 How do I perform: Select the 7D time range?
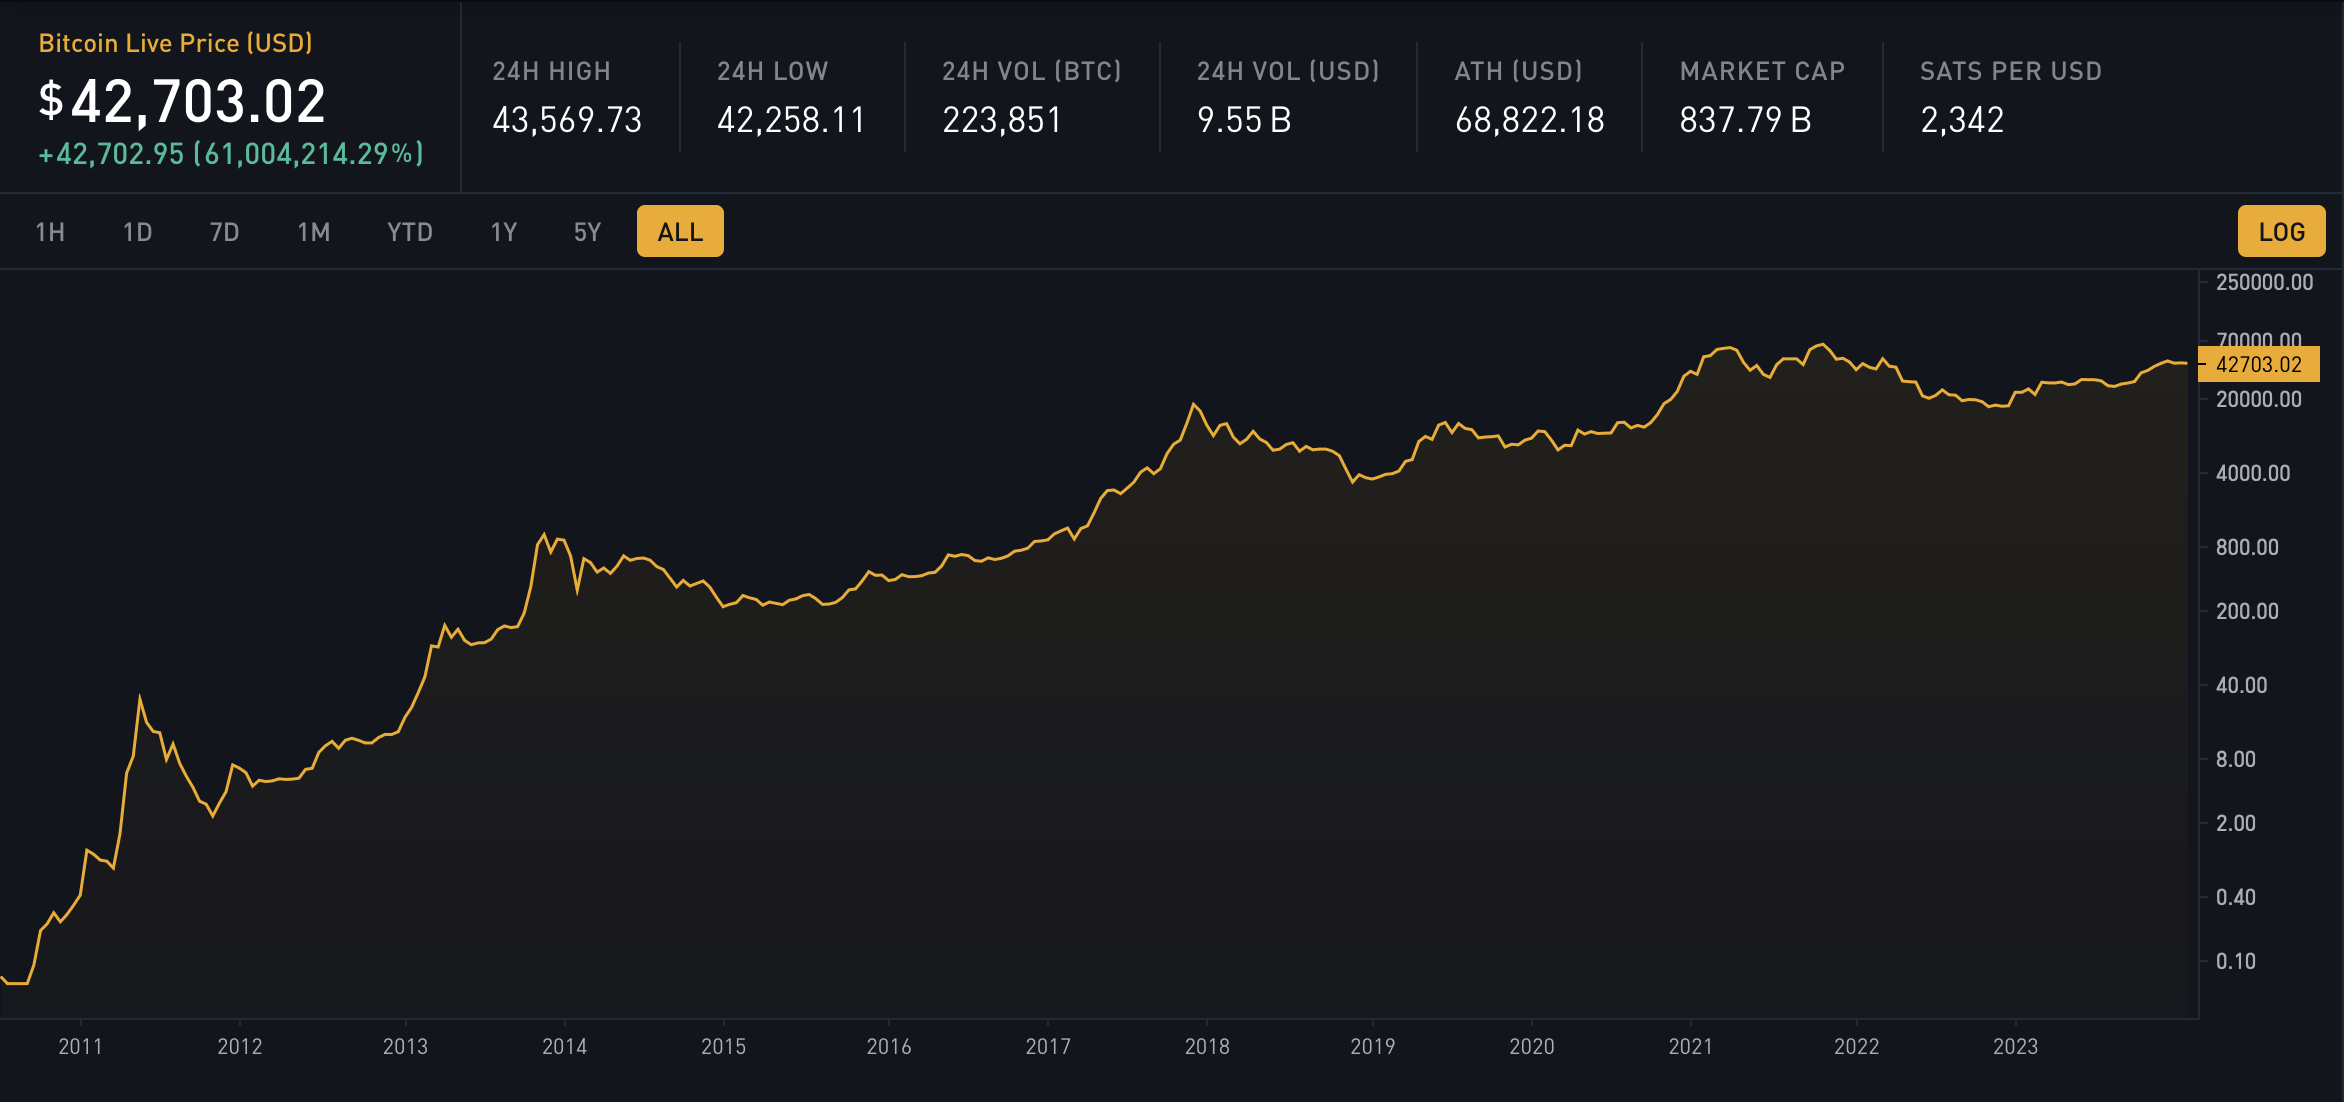pyautogui.click(x=224, y=232)
